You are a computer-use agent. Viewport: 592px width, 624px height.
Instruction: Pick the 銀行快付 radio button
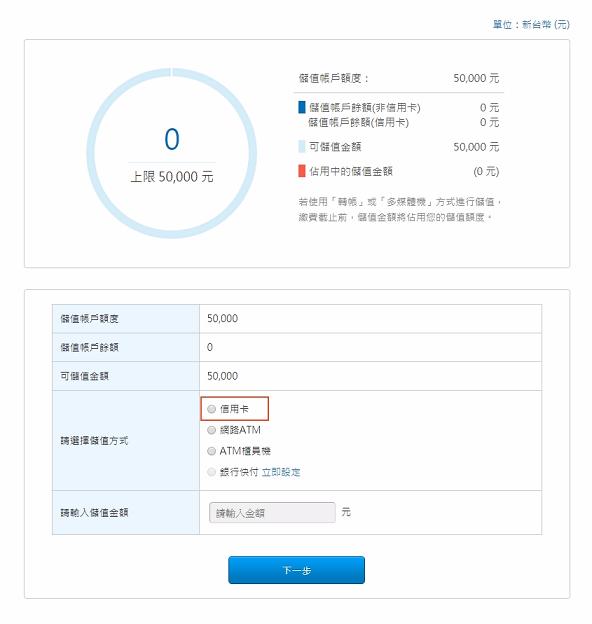tap(211, 472)
